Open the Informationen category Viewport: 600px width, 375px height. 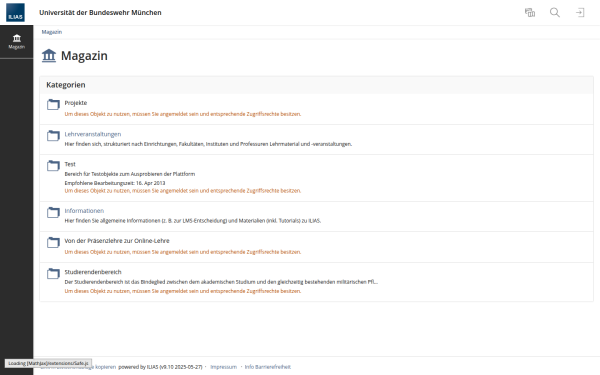pyautogui.click(x=84, y=211)
